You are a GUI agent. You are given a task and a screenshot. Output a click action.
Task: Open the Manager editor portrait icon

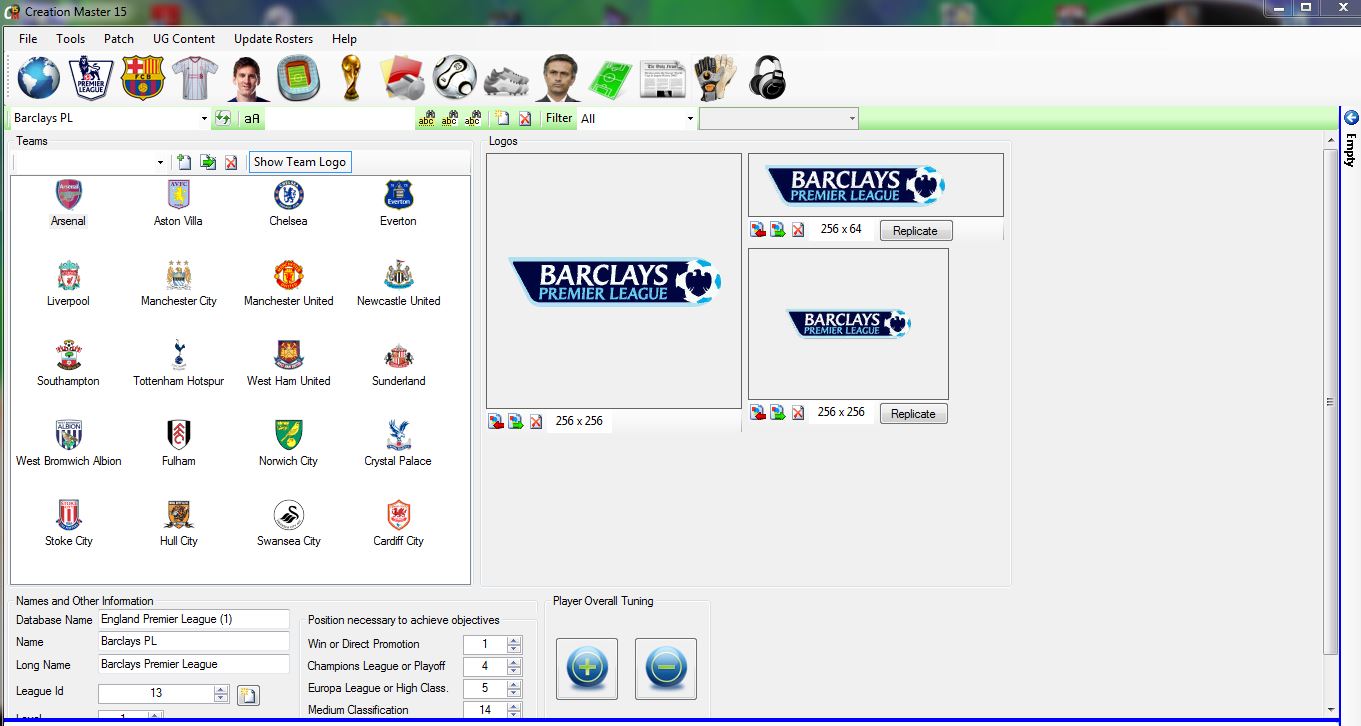click(558, 78)
